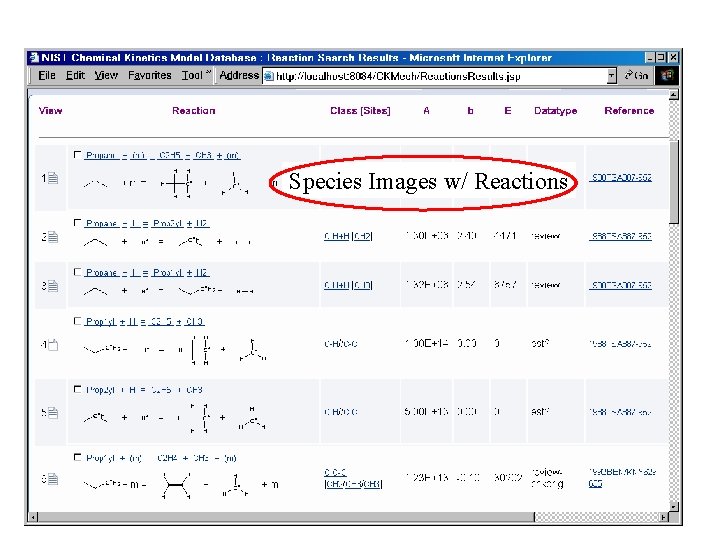720x540 pixels.
Task: Click the A column header
Action: [x=426, y=111]
